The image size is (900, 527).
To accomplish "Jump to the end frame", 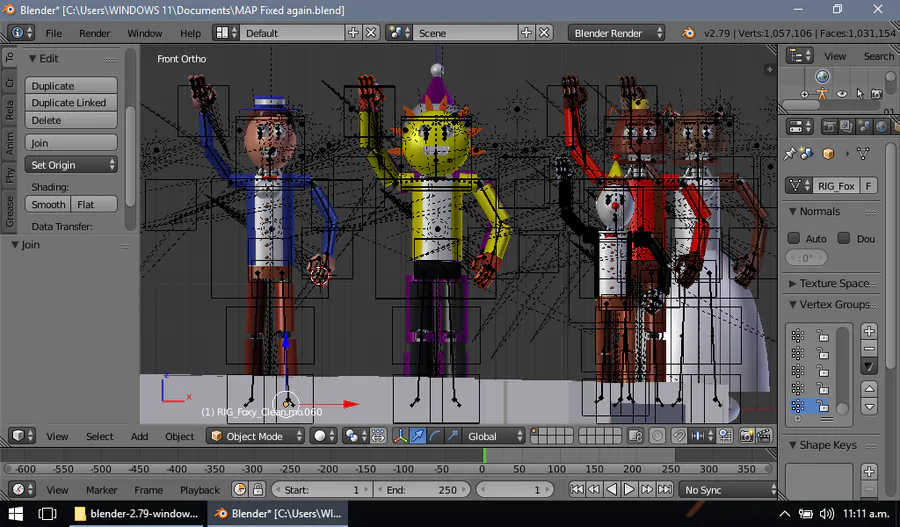I will (x=665, y=490).
